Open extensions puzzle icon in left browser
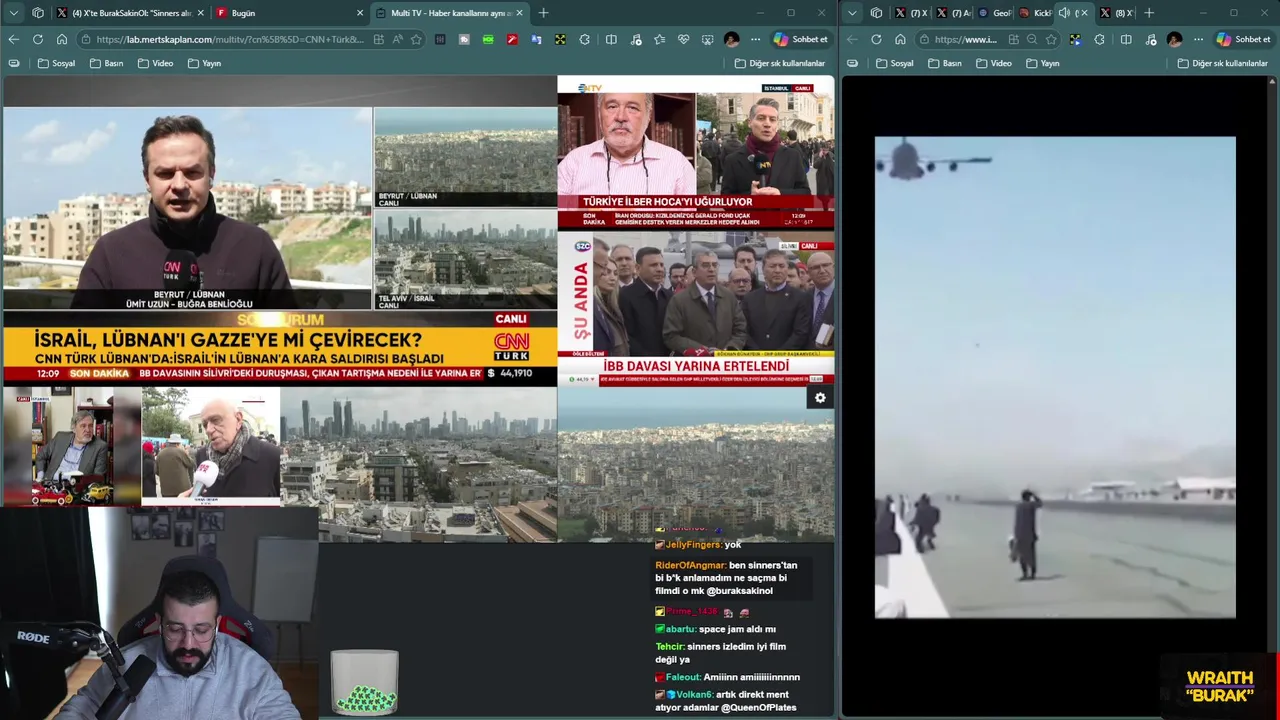This screenshot has width=1280, height=720. [584, 39]
